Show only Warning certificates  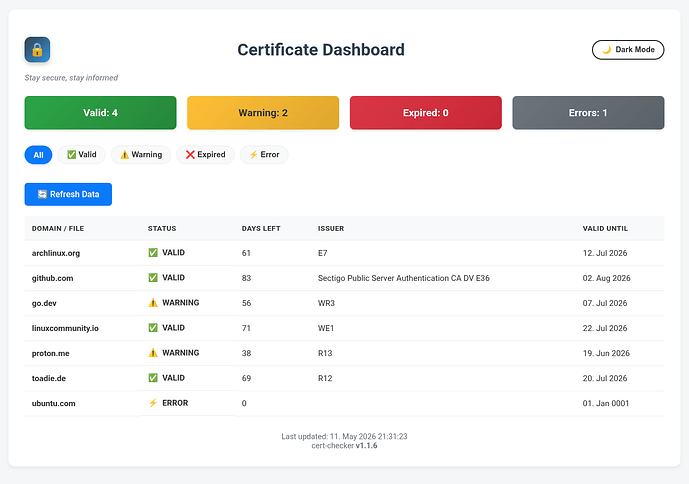[141, 155]
